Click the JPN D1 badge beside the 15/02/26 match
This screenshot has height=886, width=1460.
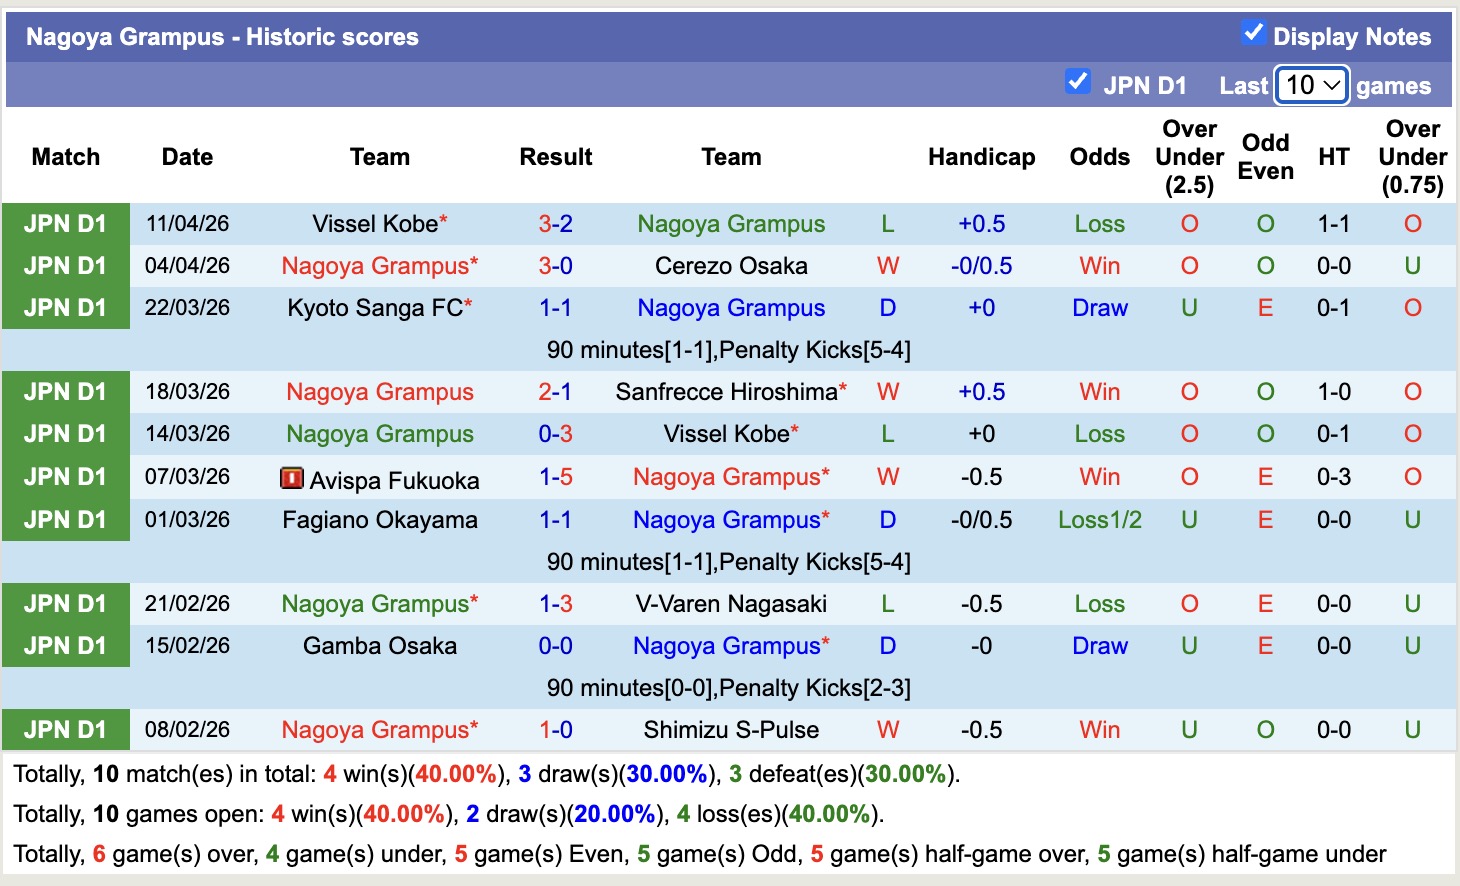click(x=65, y=646)
